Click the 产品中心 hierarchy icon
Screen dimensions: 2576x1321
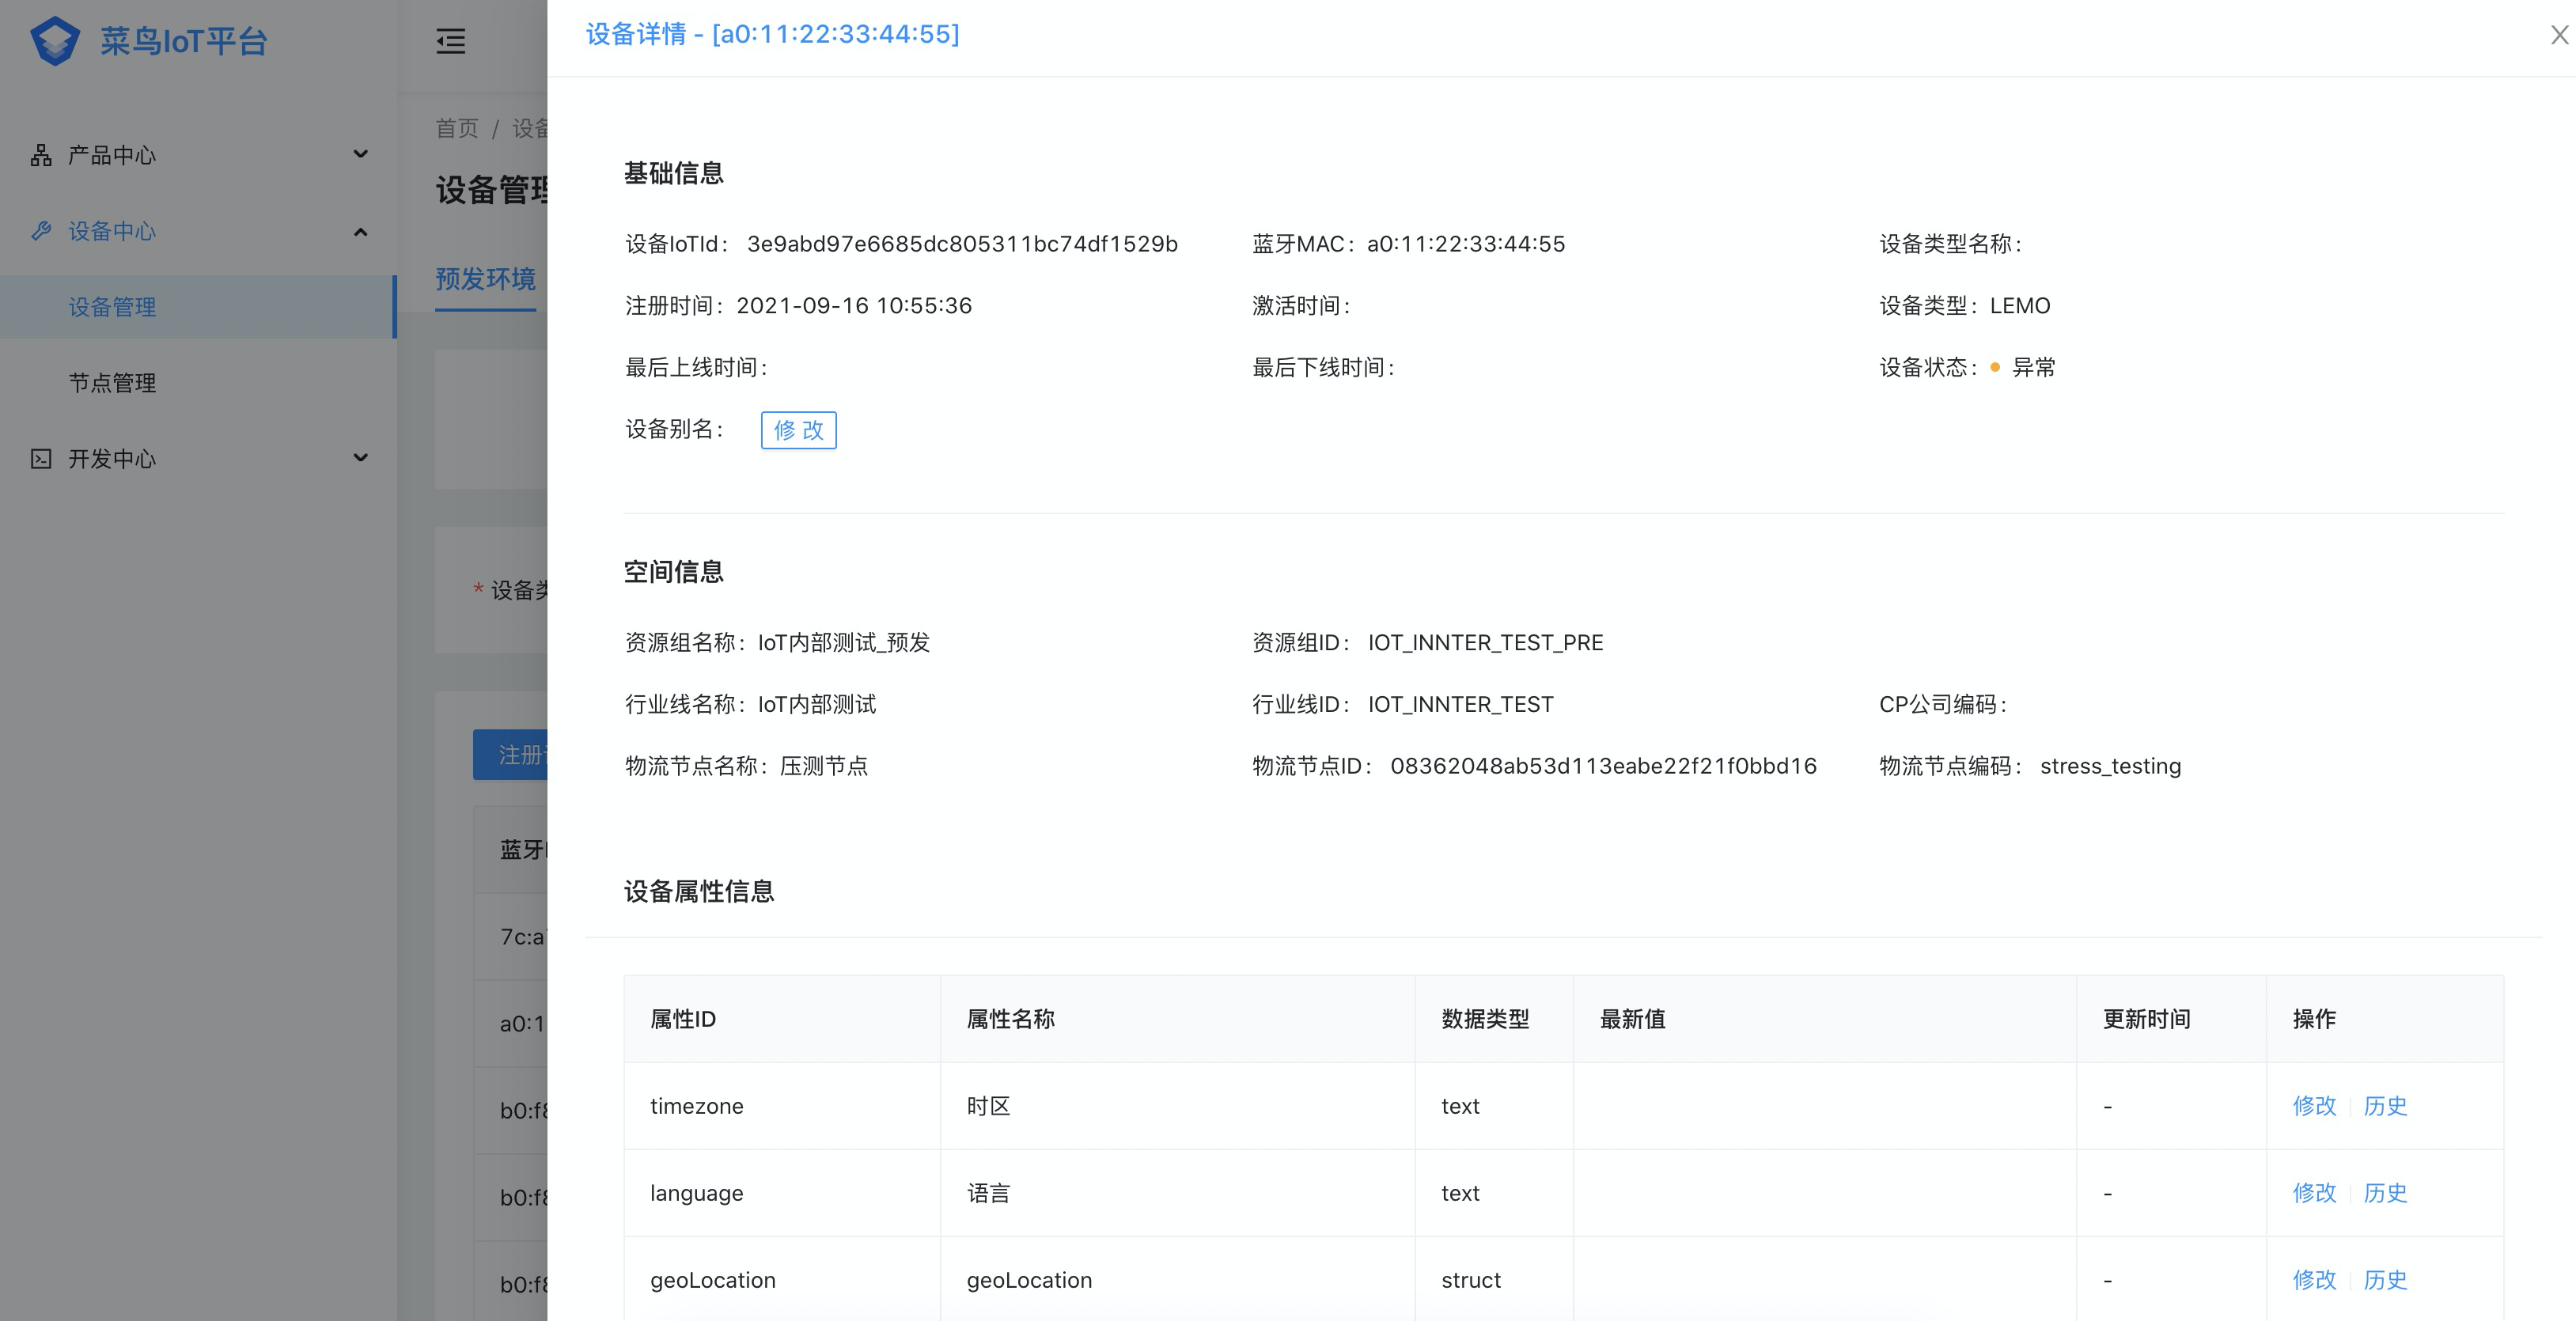[41, 155]
